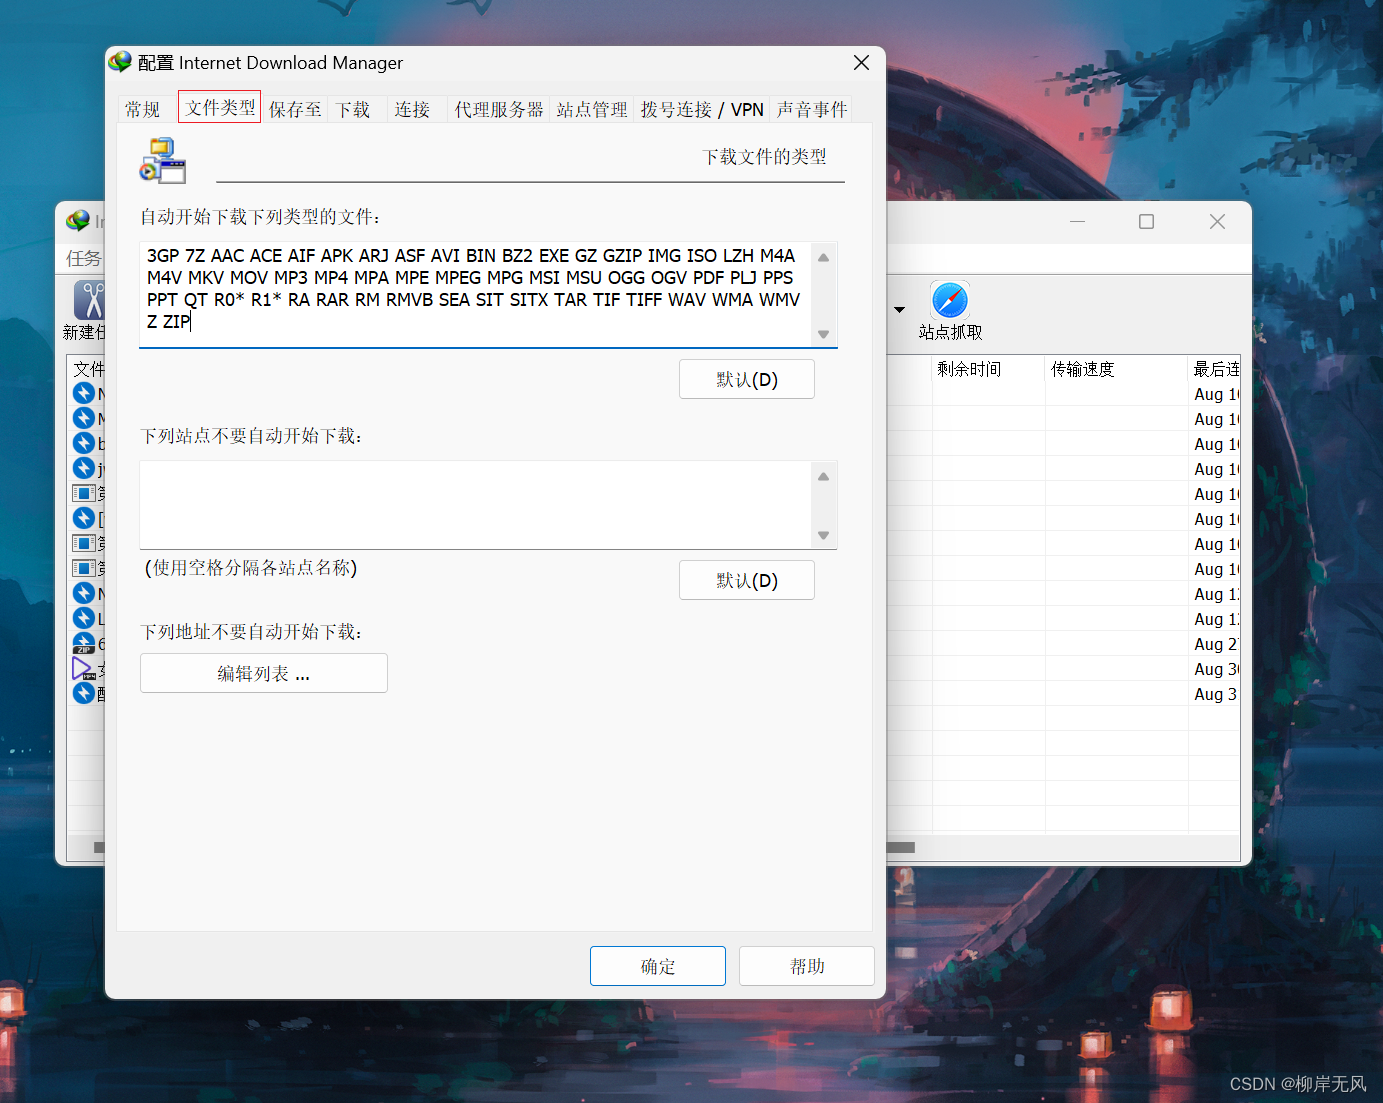Open the 拨号连接 / VPN tab

702,109
